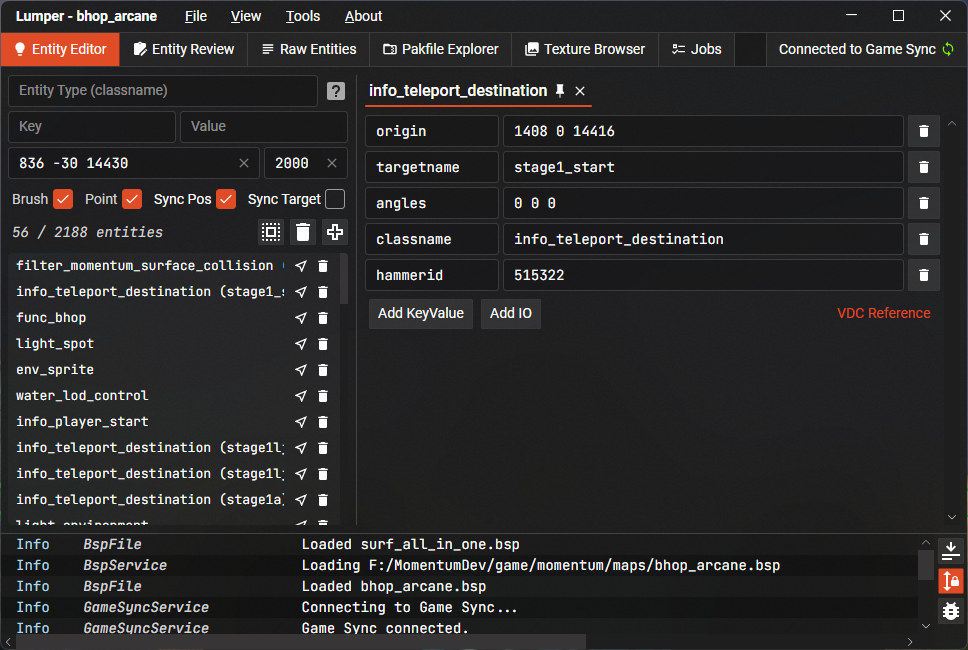Click the entity properties scroll-down arrow

(952, 517)
